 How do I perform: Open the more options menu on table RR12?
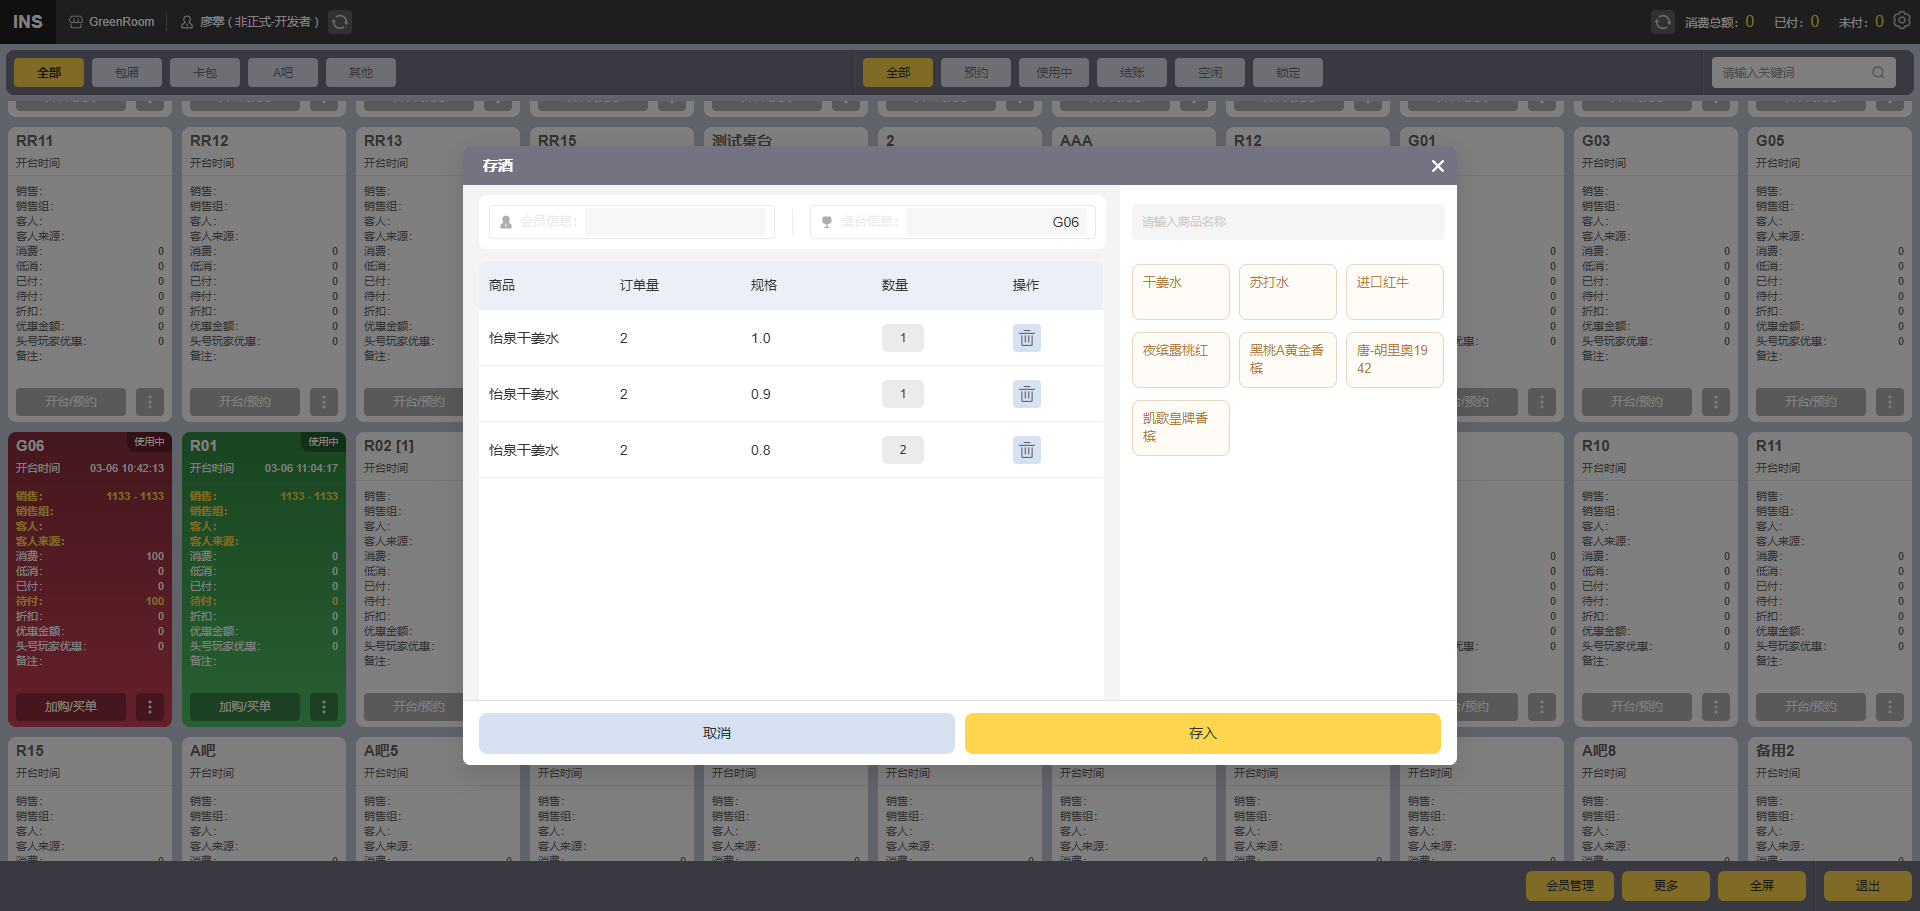(324, 402)
